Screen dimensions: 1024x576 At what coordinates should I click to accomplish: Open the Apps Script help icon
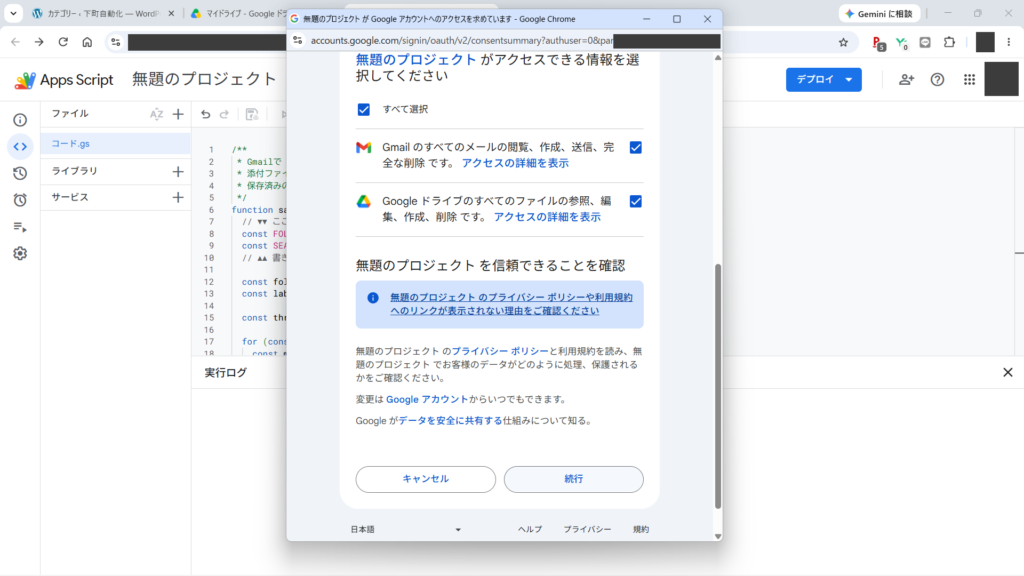click(x=937, y=80)
